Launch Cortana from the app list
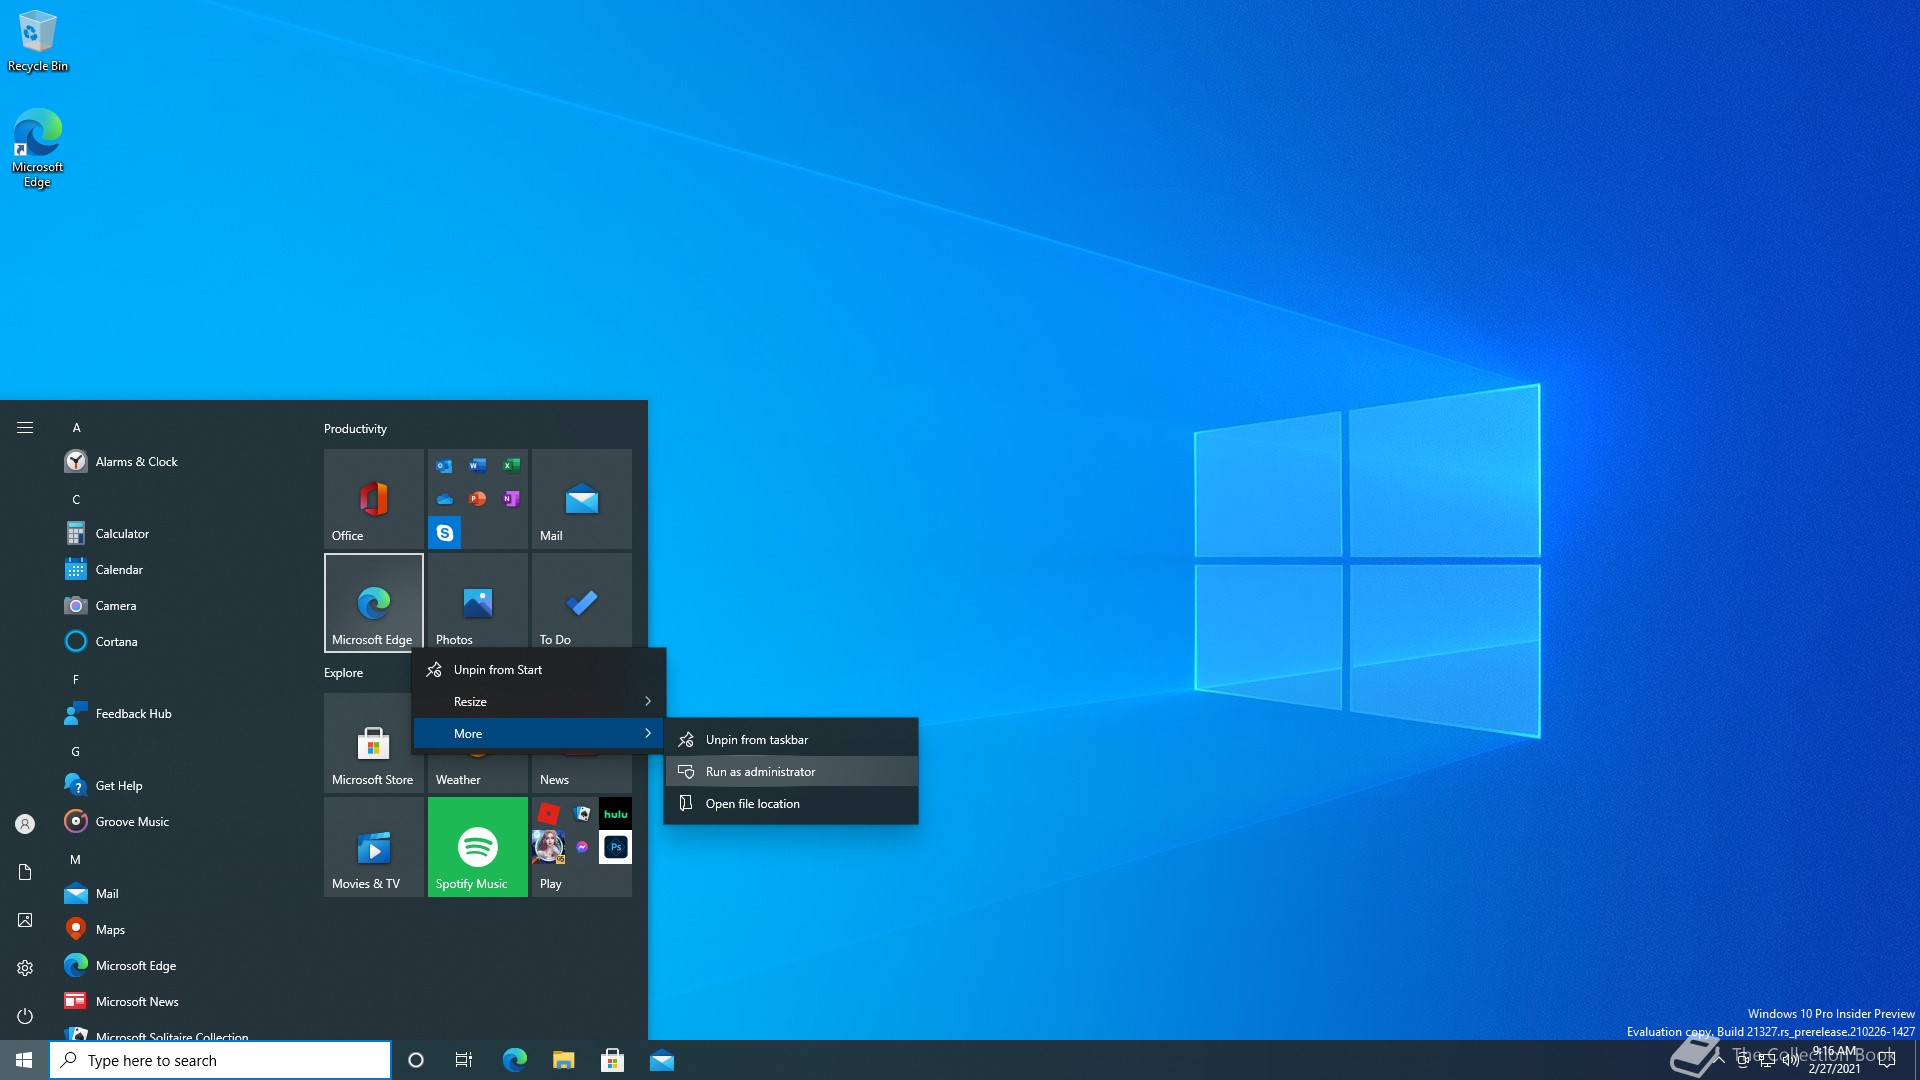The height and width of the screenshot is (1080, 1920). pos(180,641)
